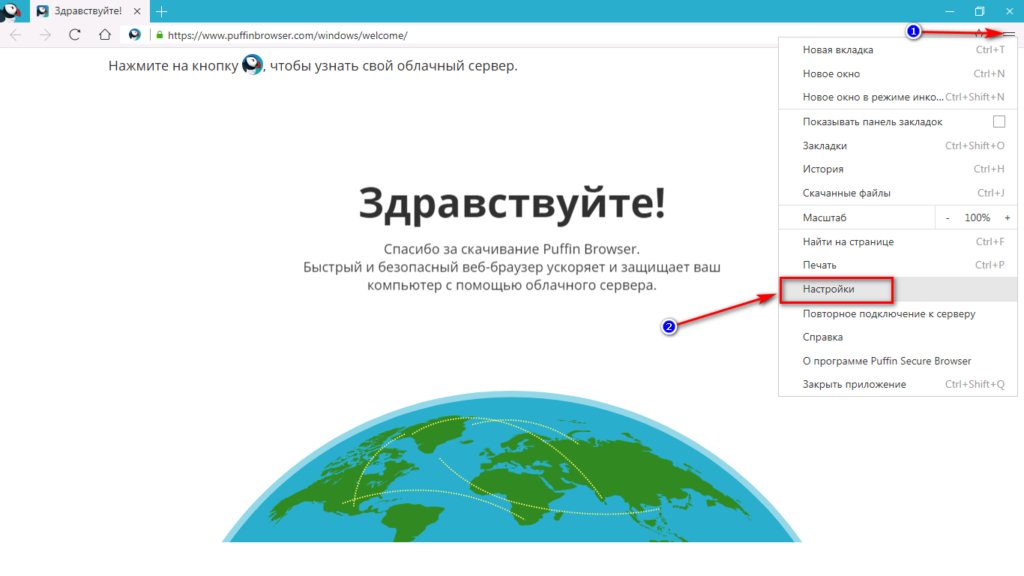The height and width of the screenshot is (576, 1024).
Task: Click the Здравствуйте! heading
Action: click(512, 202)
